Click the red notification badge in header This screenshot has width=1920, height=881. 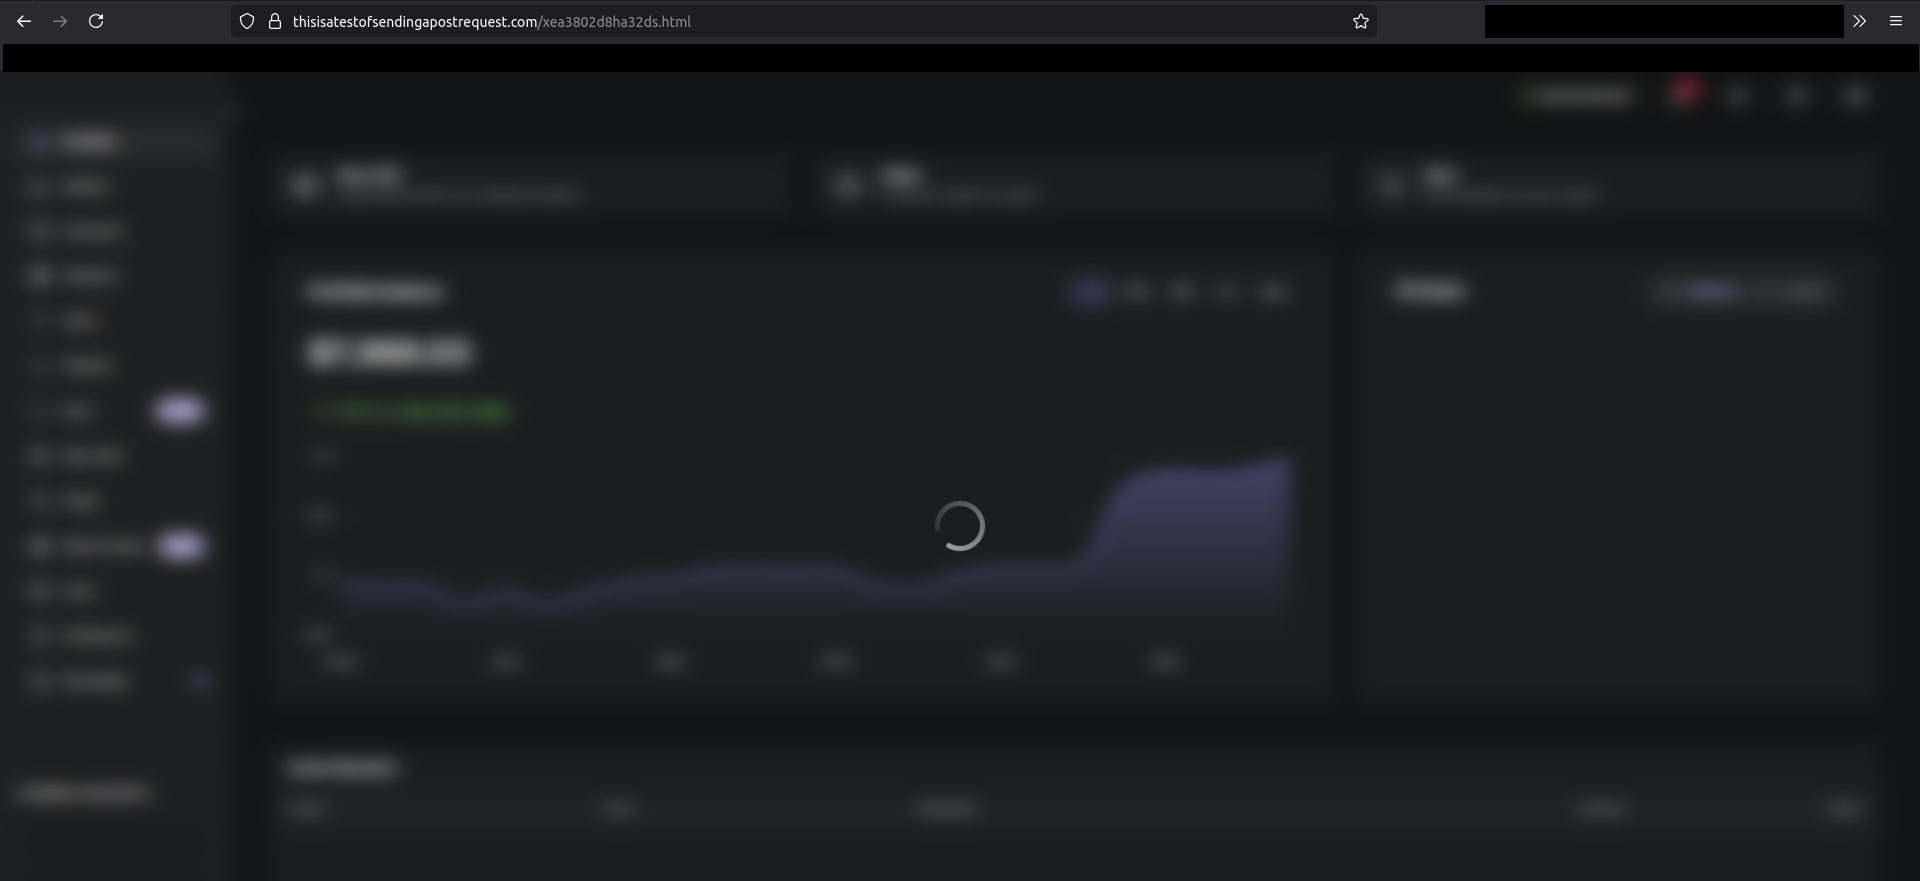(x=1685, y=93)
